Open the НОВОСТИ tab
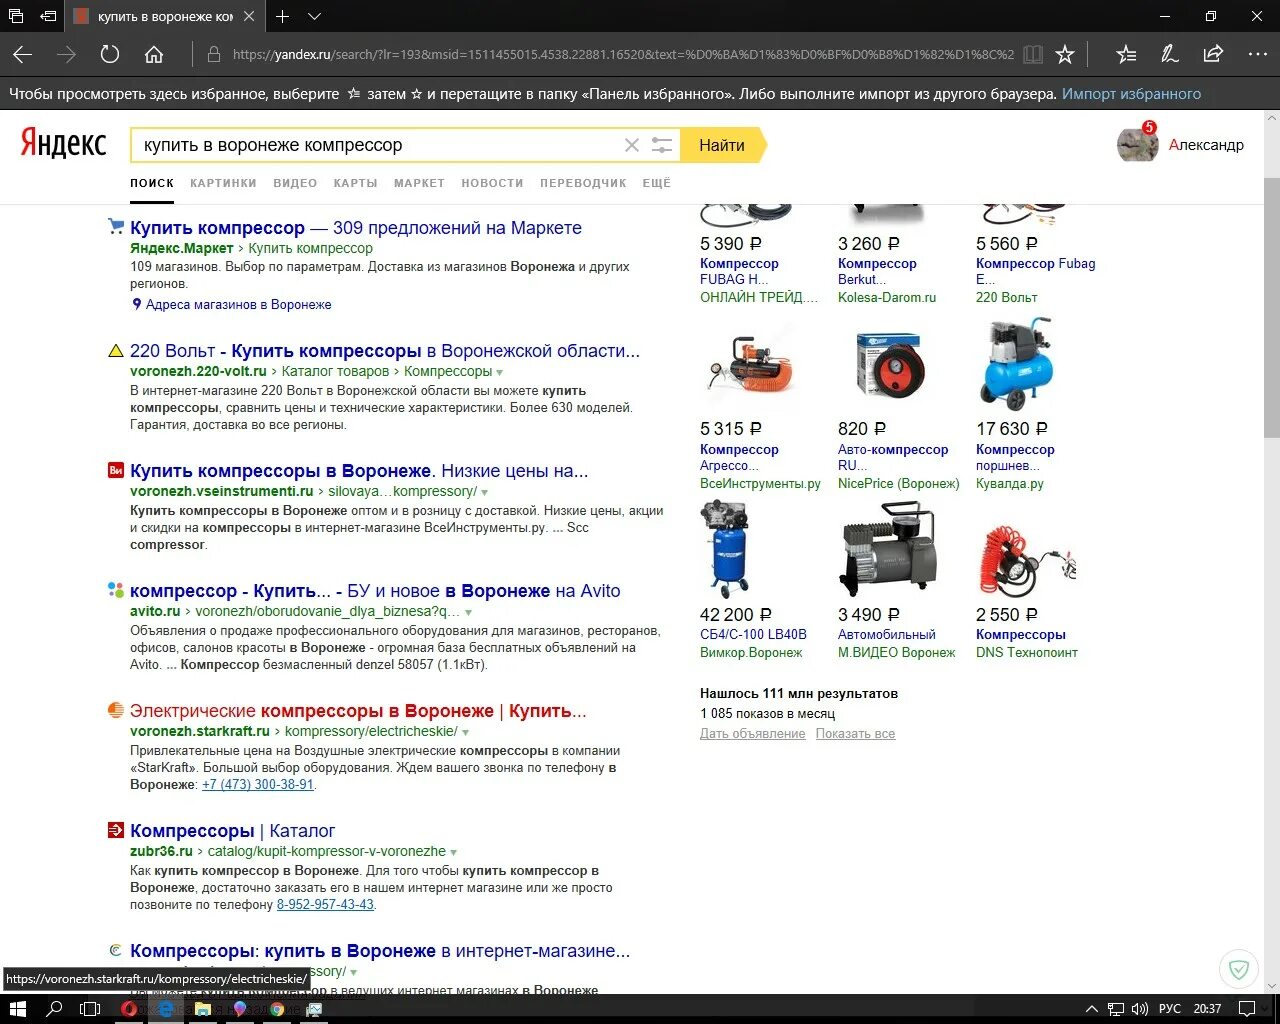Viewport: 1280px width, 1024px height. [492, 183]
